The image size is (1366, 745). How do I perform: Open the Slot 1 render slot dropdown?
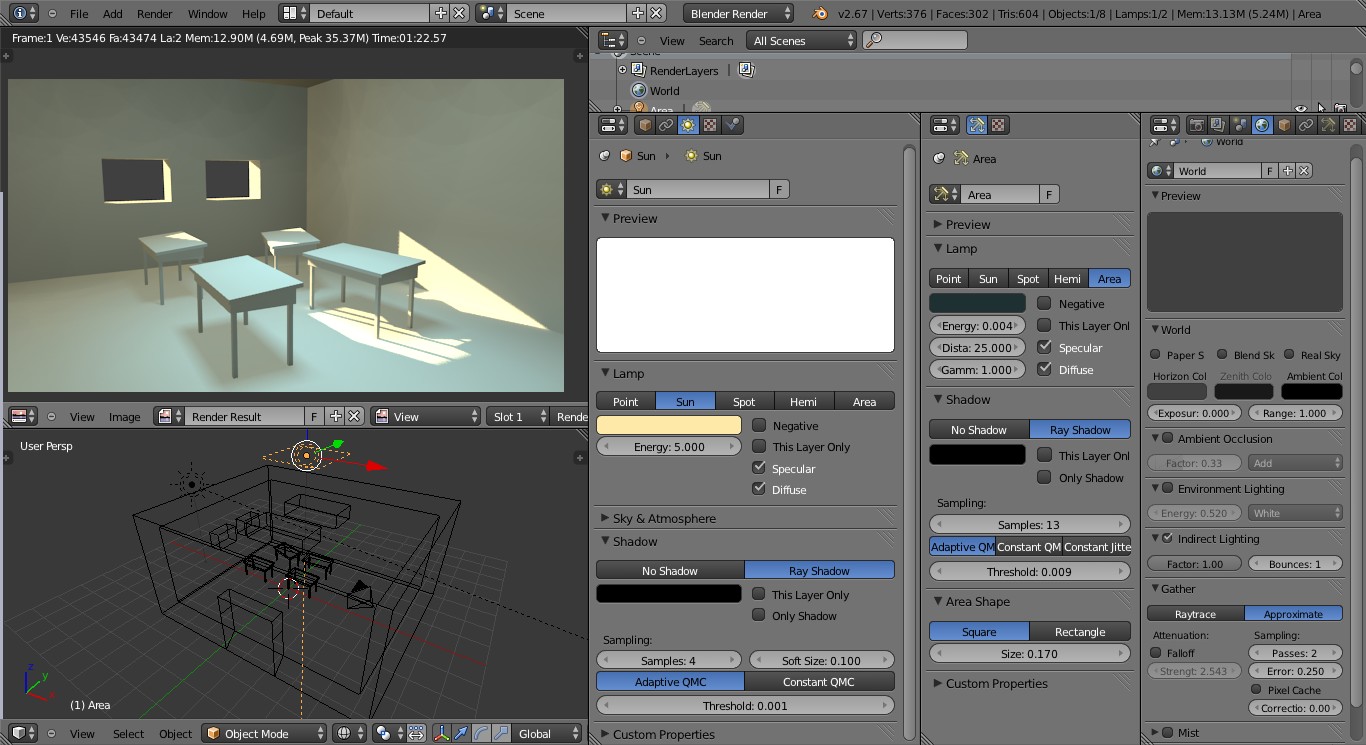pyautogui.click(x=518, y=416)
